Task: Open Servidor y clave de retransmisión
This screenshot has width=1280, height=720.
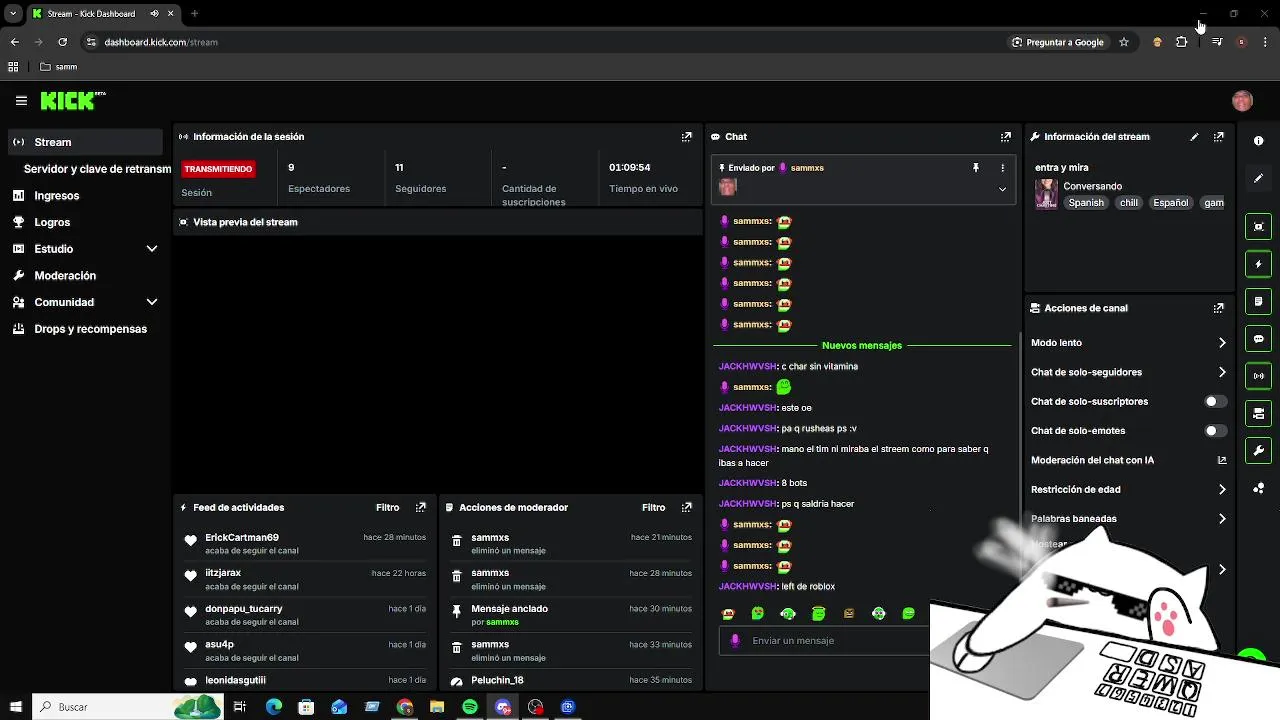Action: pos(97,169)
